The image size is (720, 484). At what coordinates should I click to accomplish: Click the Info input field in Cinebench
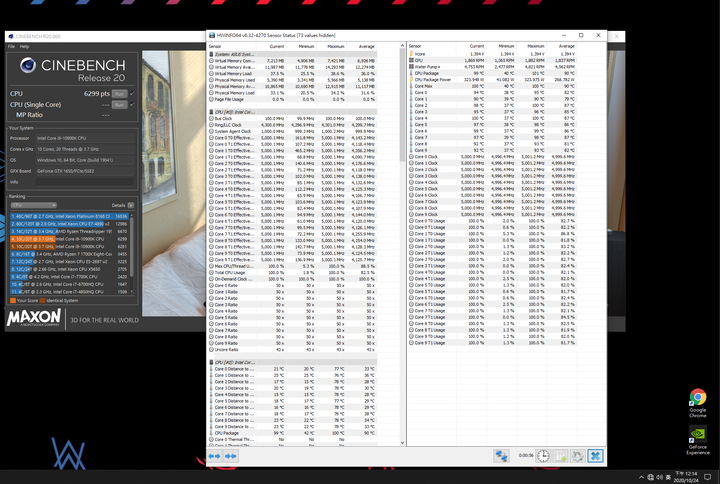pyautogui.click(x=85, y=182)
